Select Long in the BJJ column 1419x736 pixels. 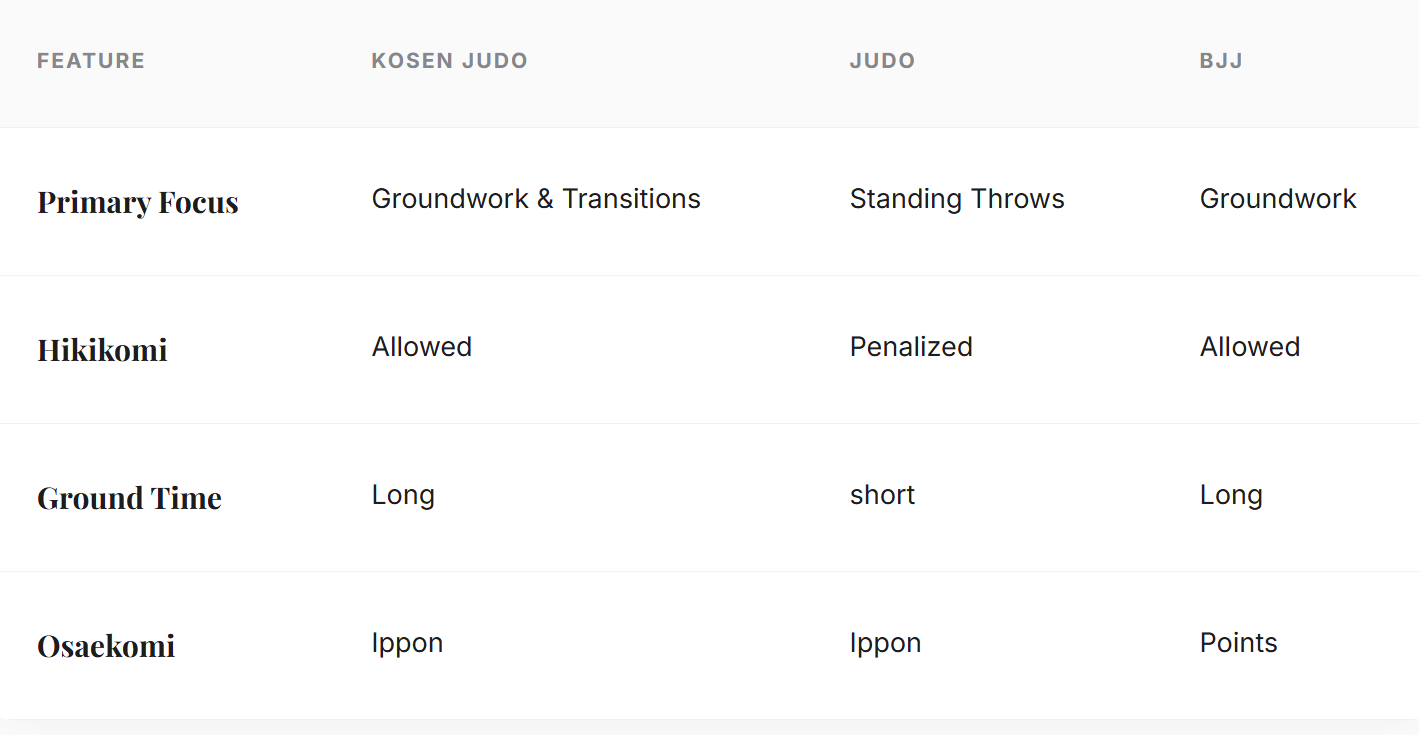pyautogui.click(x=1231, y=495)
